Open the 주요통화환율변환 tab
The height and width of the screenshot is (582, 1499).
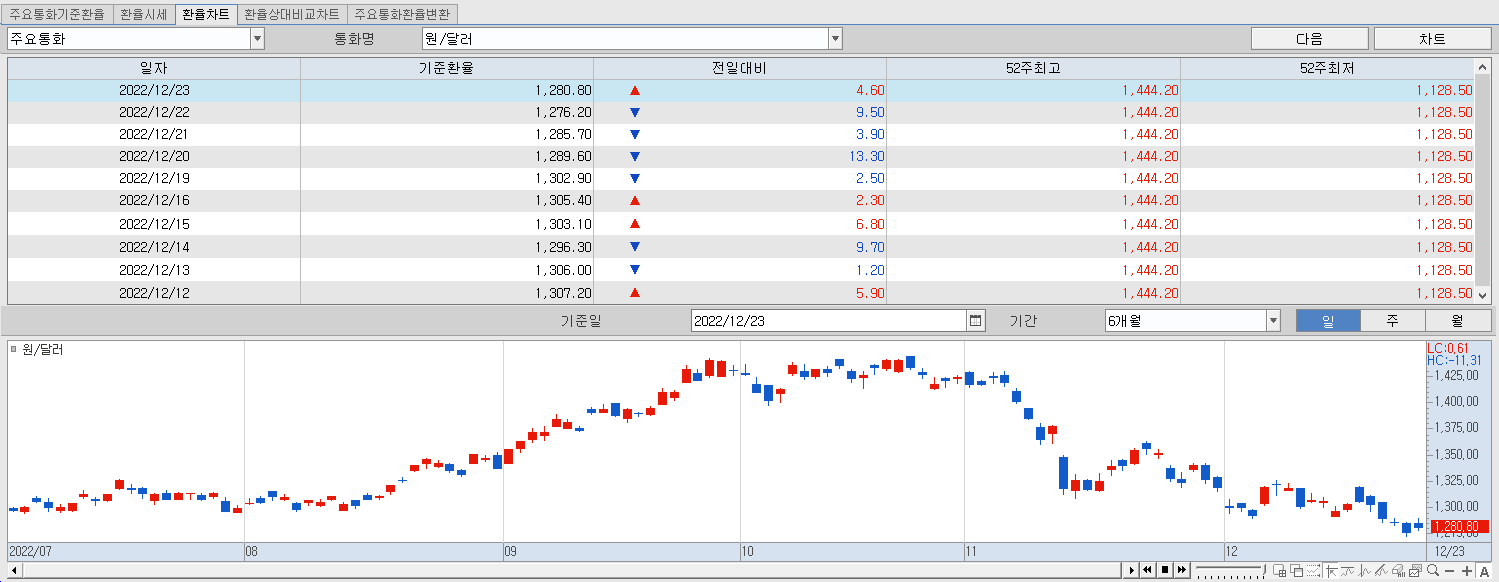[x=403, y=15]
